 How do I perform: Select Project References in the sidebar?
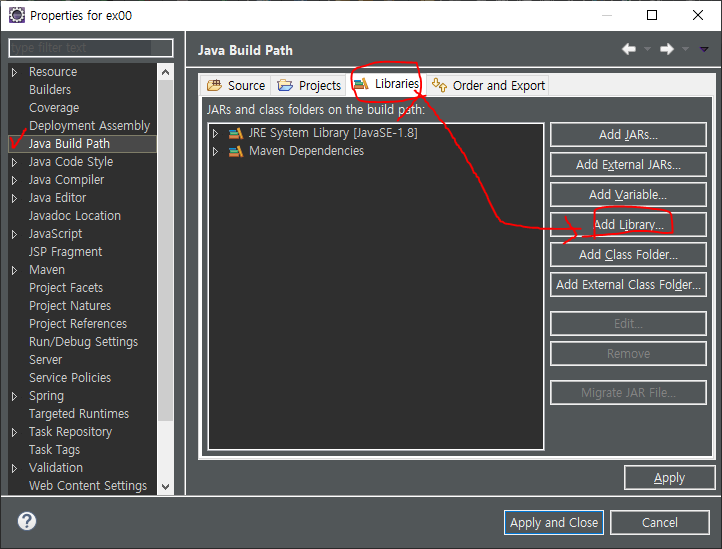point(78,324)
